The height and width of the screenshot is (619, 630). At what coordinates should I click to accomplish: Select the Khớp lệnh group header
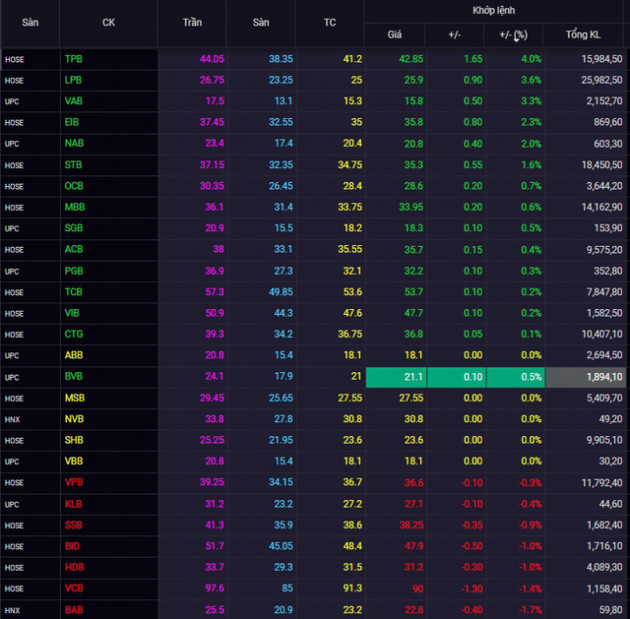(x=493, y=10)
